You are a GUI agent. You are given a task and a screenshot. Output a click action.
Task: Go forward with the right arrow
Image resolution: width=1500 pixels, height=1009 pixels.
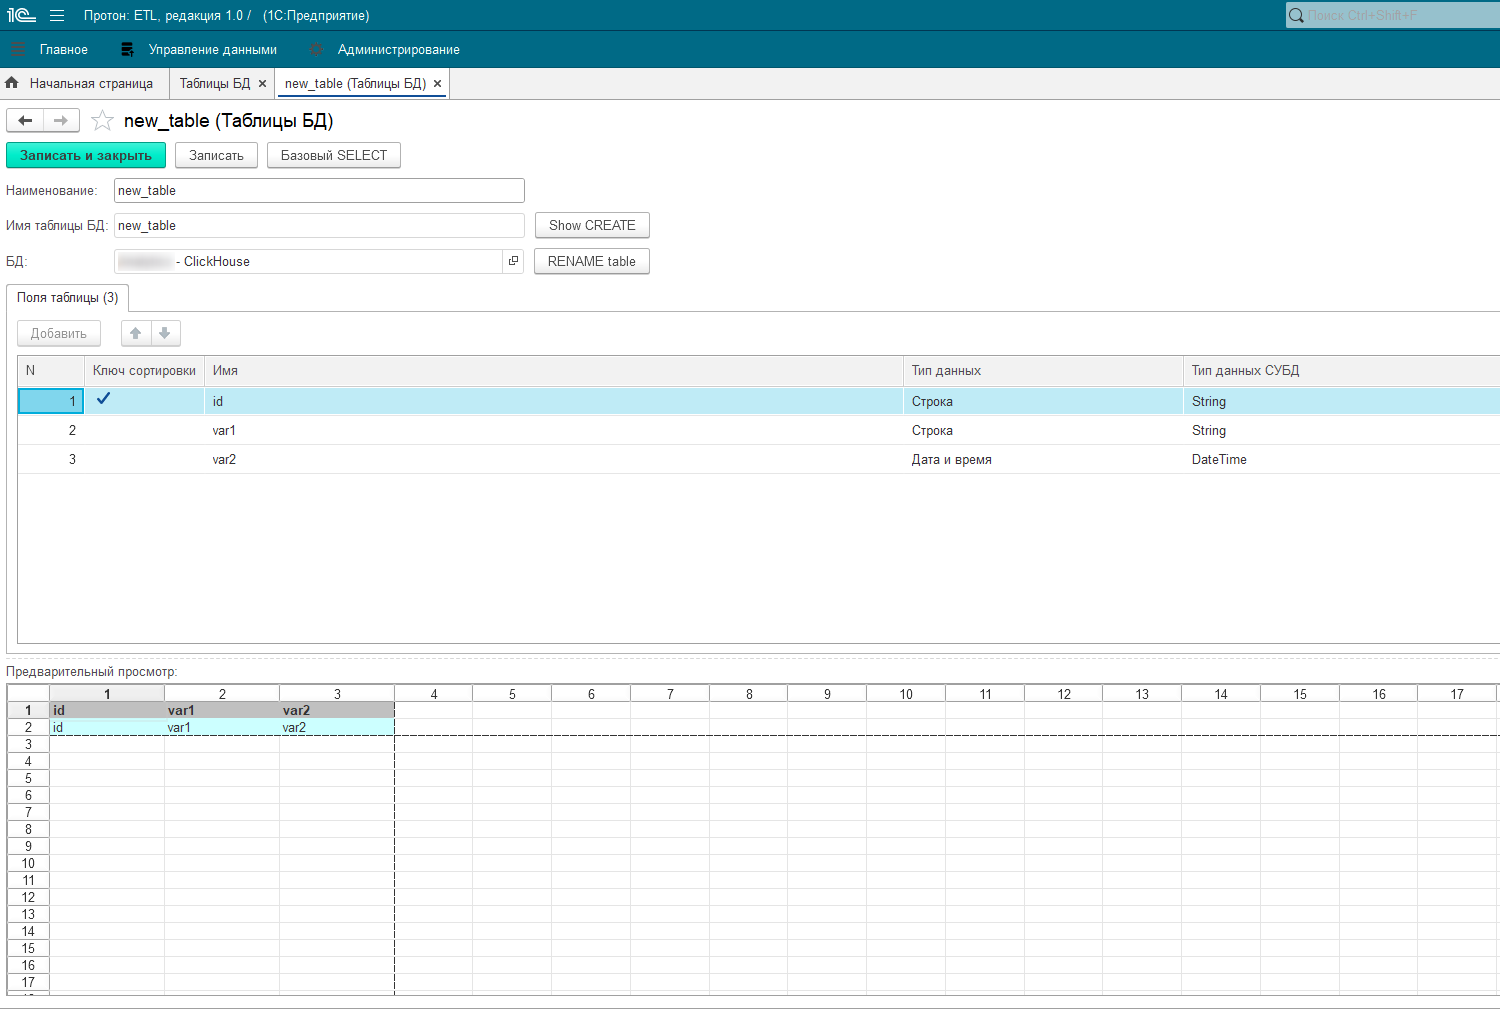(x=61, y=121)
